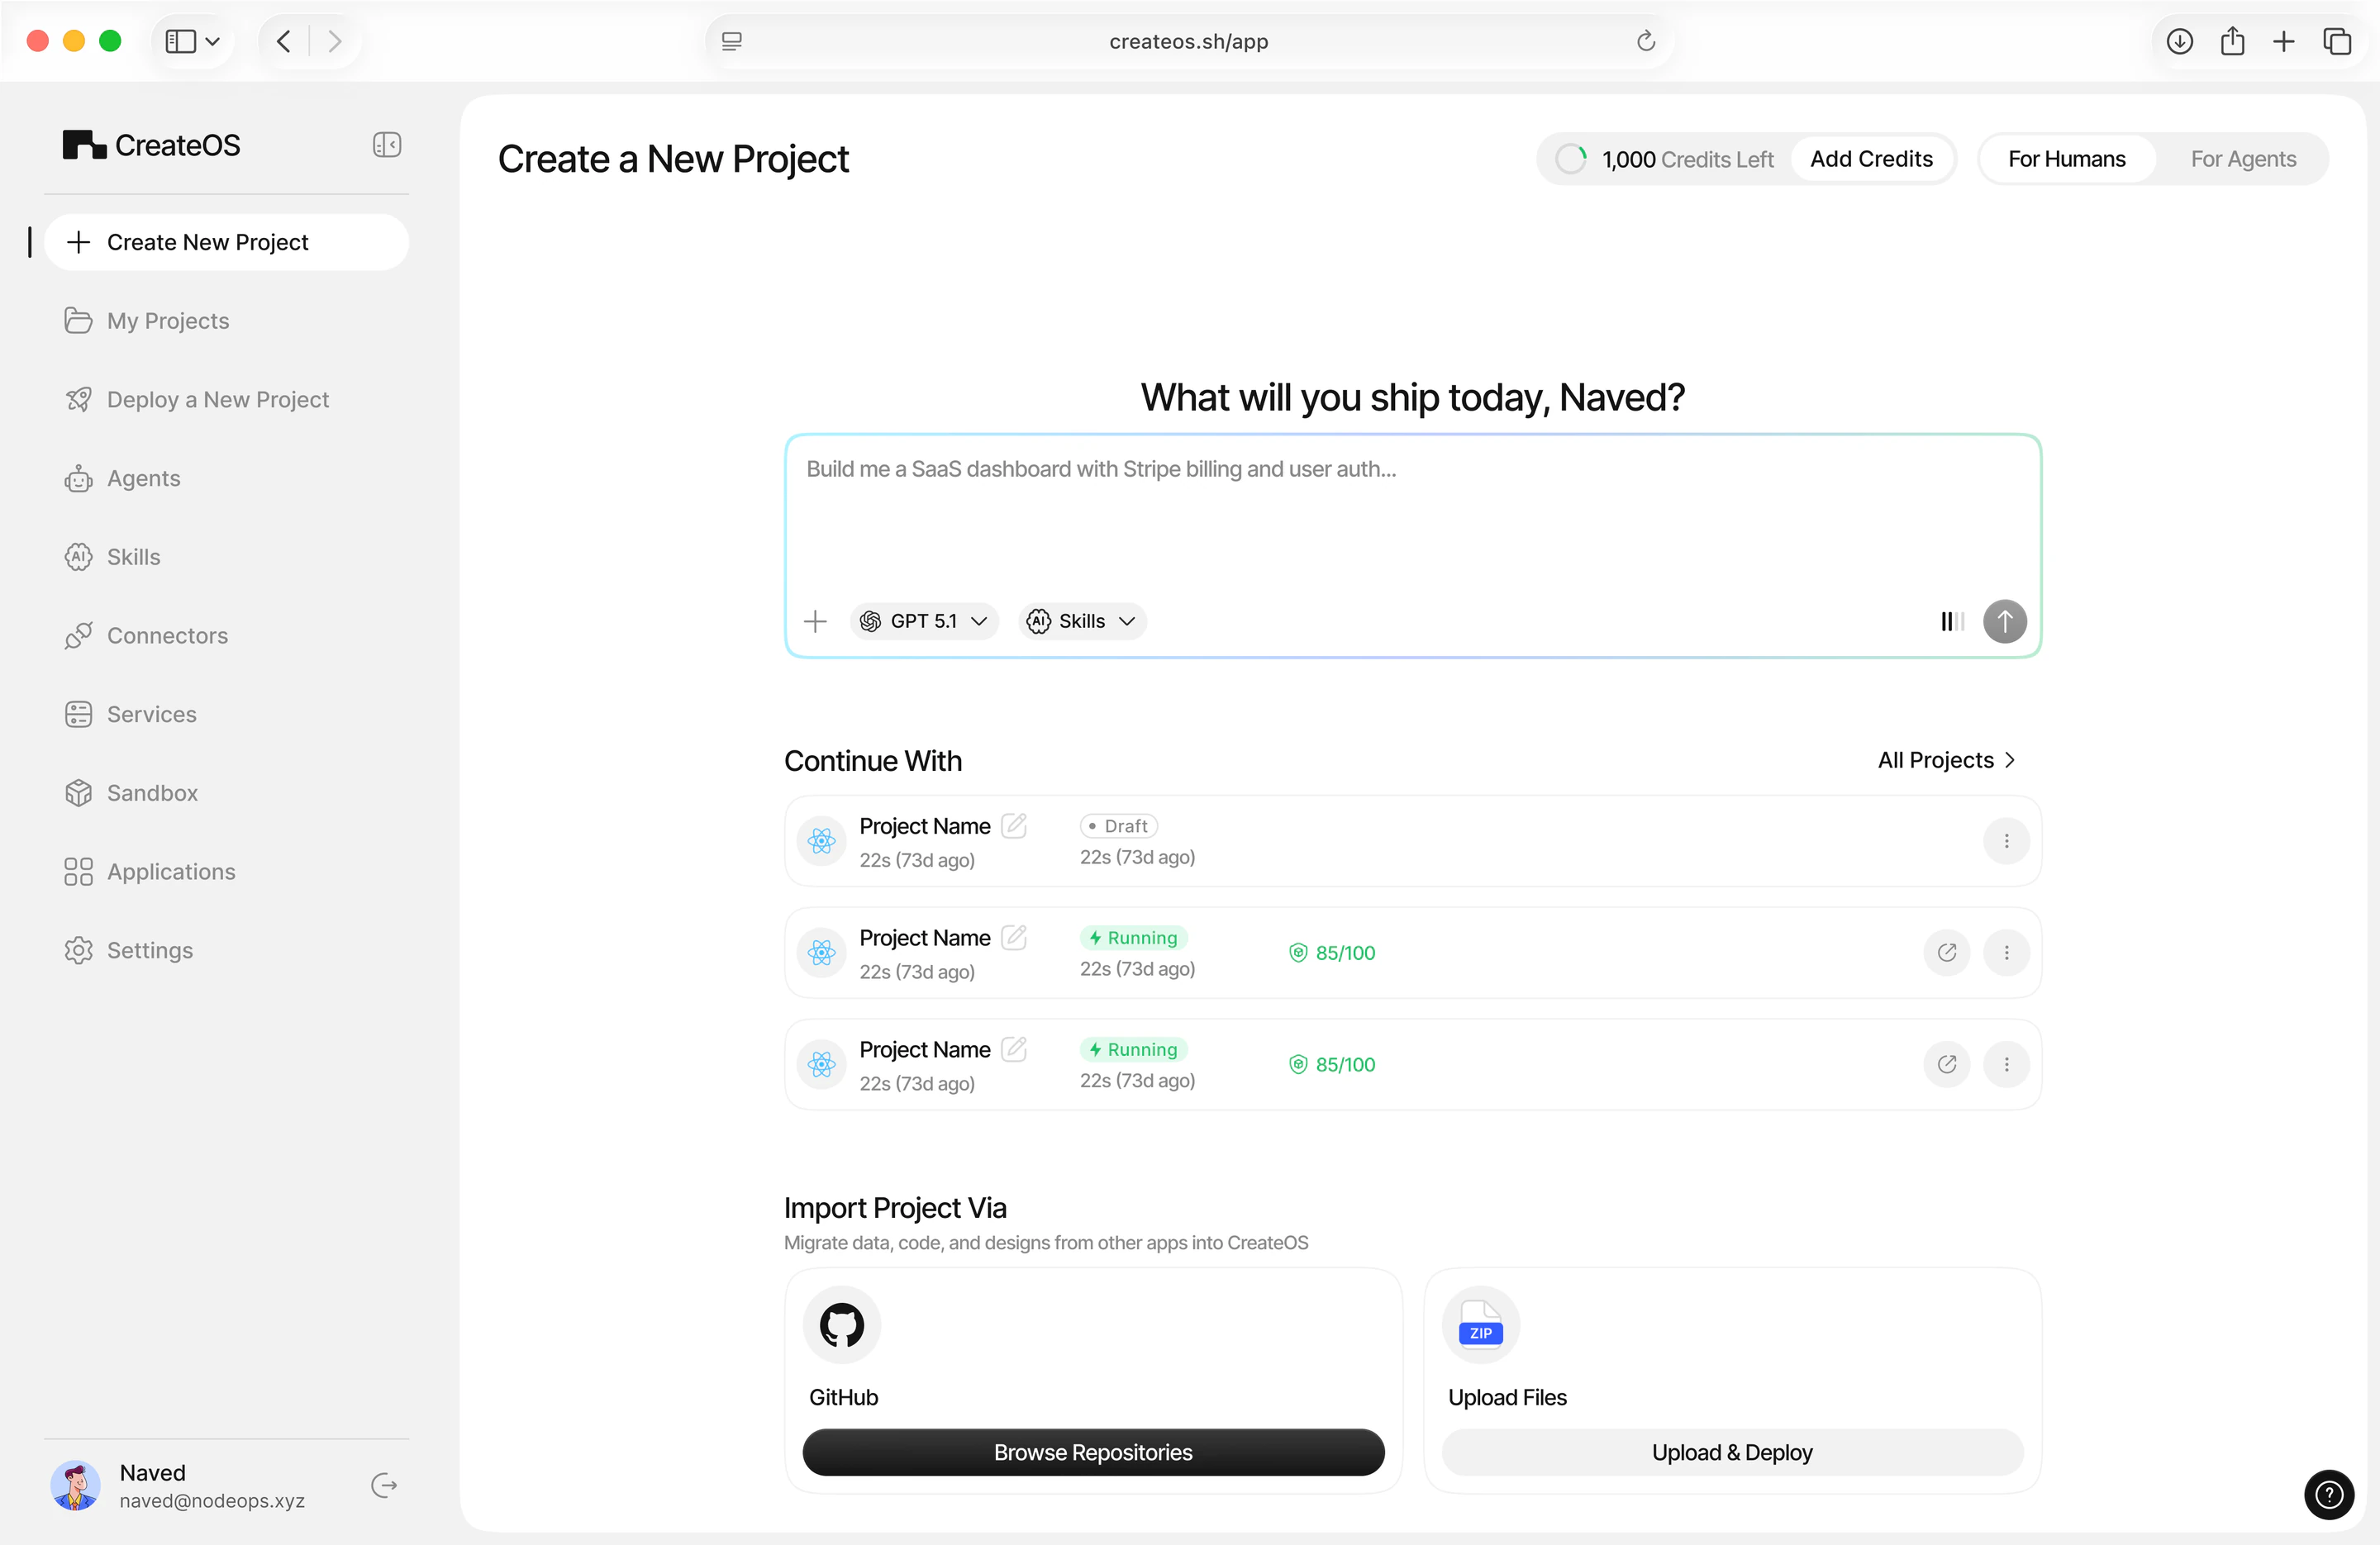Click the credits progress ring icon
The height and width of the screenshot is (1545, 2380).
click(1571, 159)
